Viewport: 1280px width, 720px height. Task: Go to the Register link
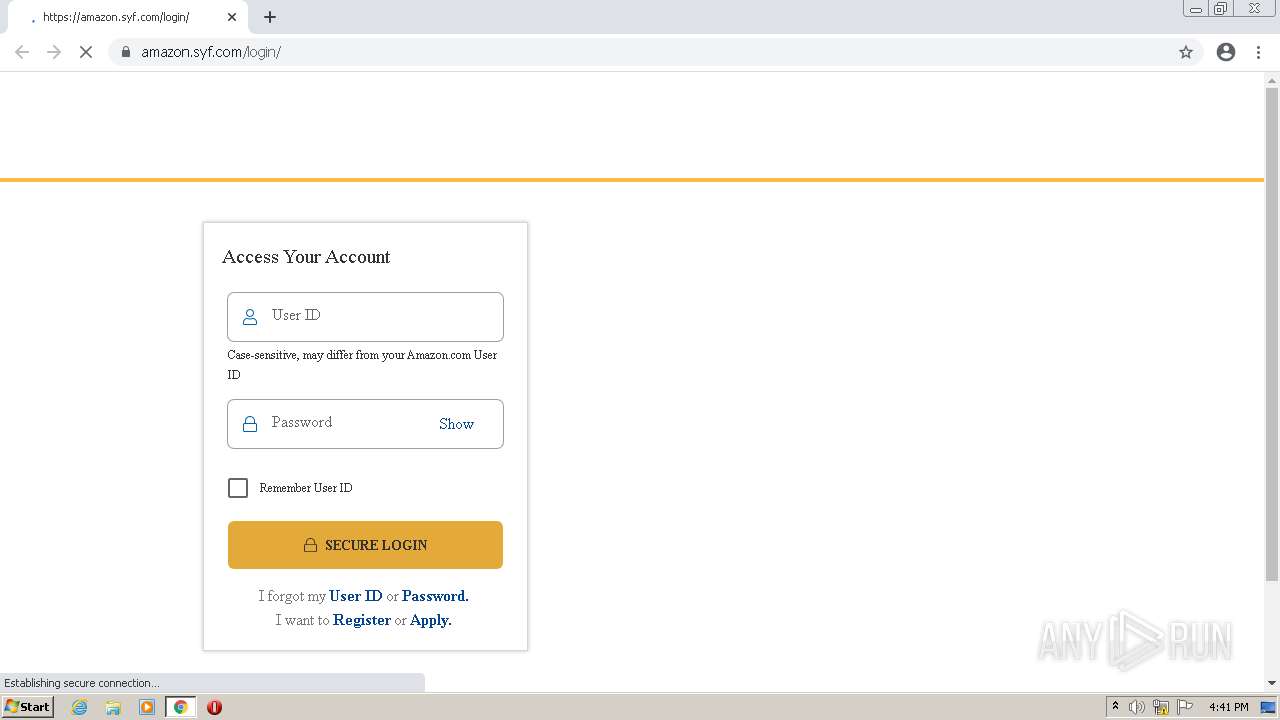362,620
